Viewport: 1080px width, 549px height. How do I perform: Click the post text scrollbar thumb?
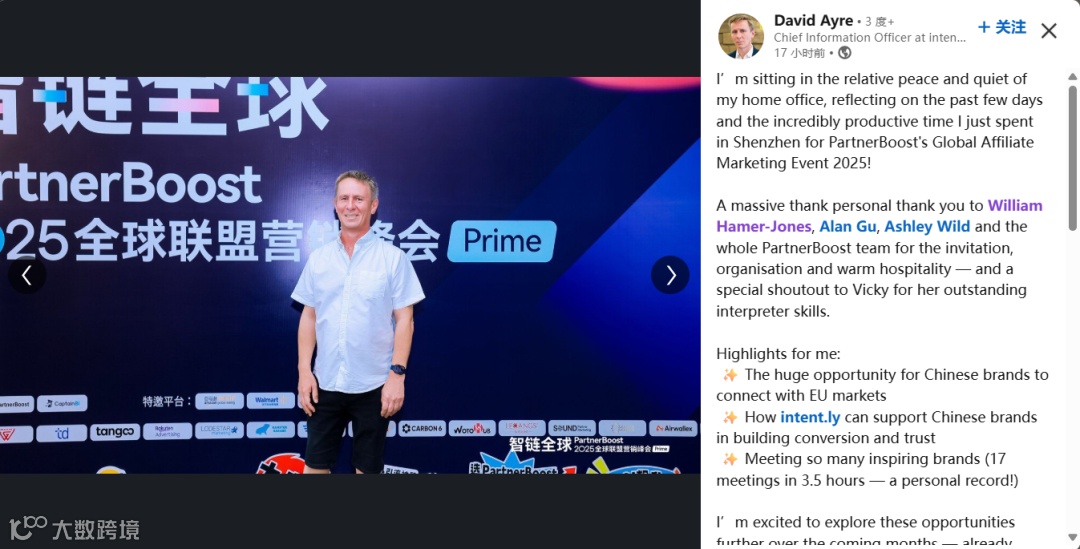1072,157
